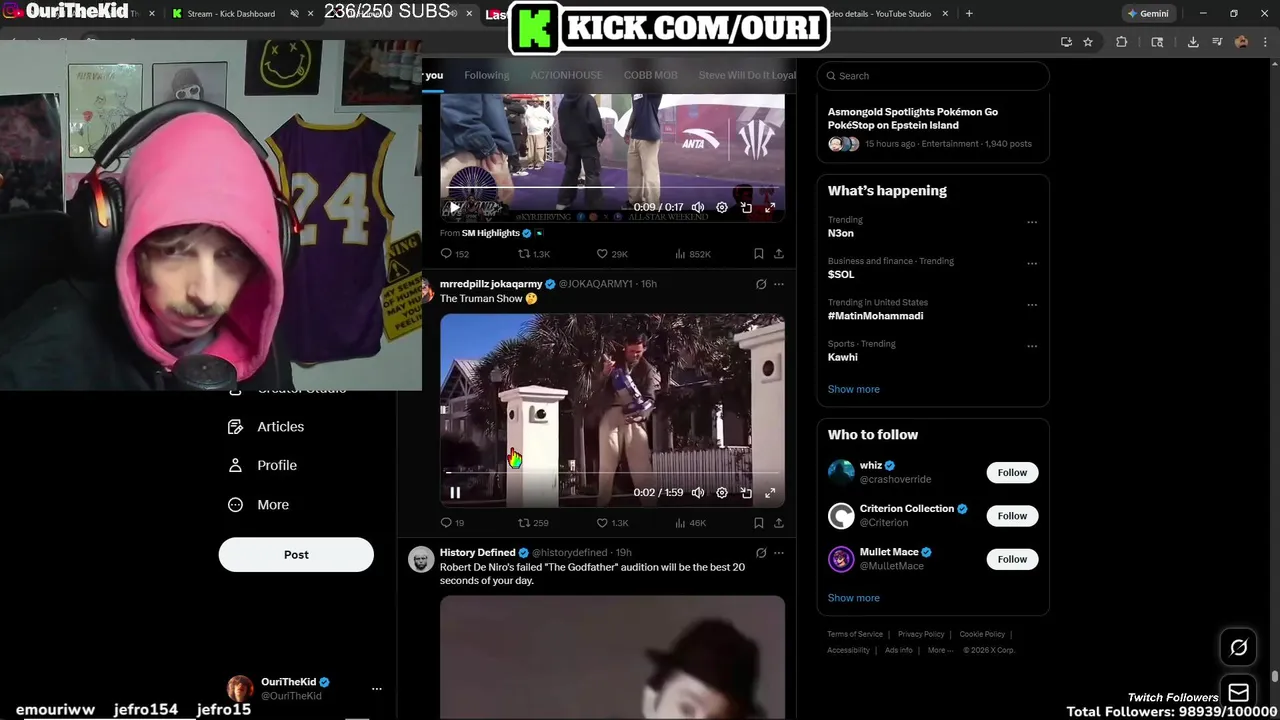This screenshot has width=1280, height=720.
Task: View analytics showing 852K views
Action: tap(693, 254)
